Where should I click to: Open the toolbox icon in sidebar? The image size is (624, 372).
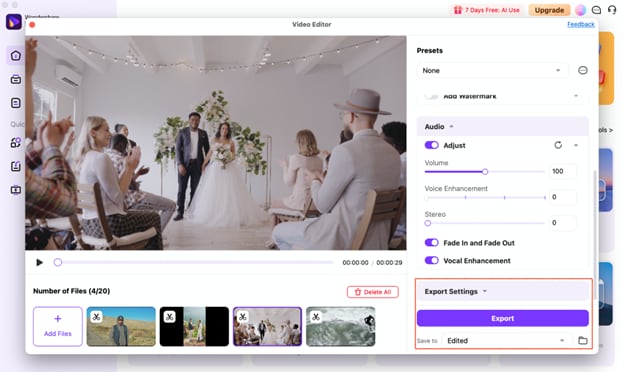[x=16, y=80]
